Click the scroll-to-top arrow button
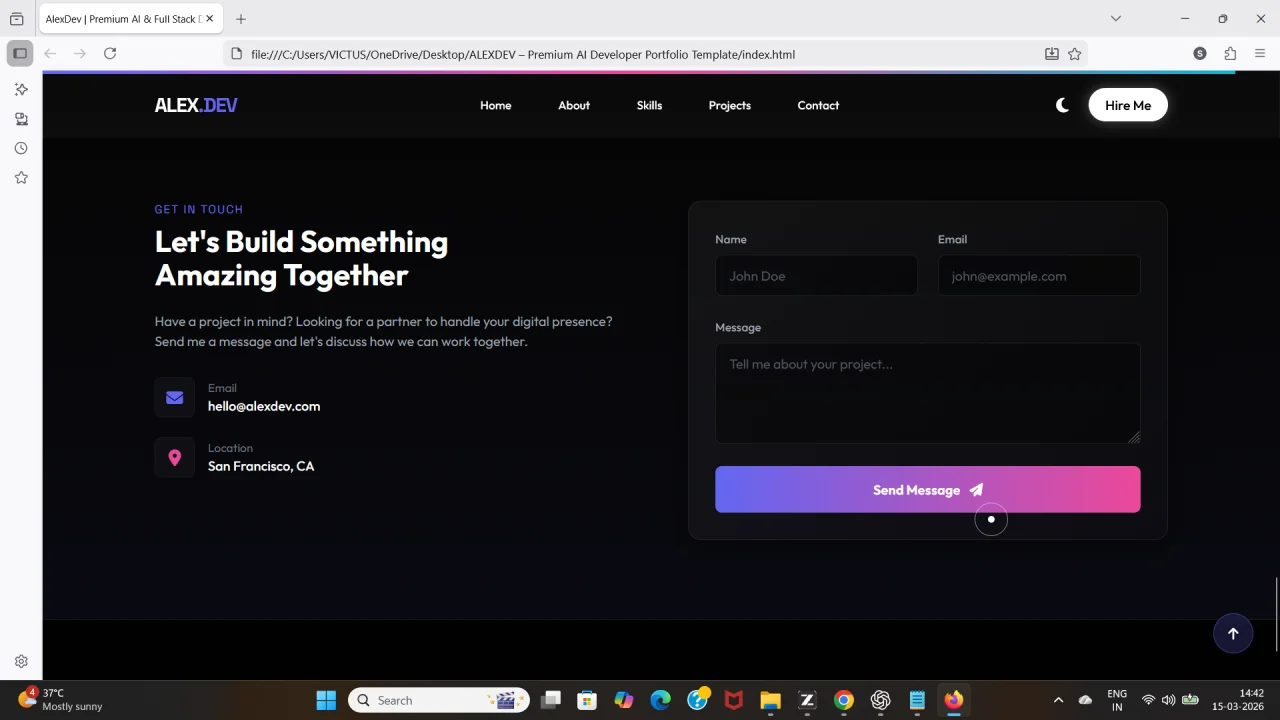Viewport: 1280px width, 720px height. [x=1233, y=633]
